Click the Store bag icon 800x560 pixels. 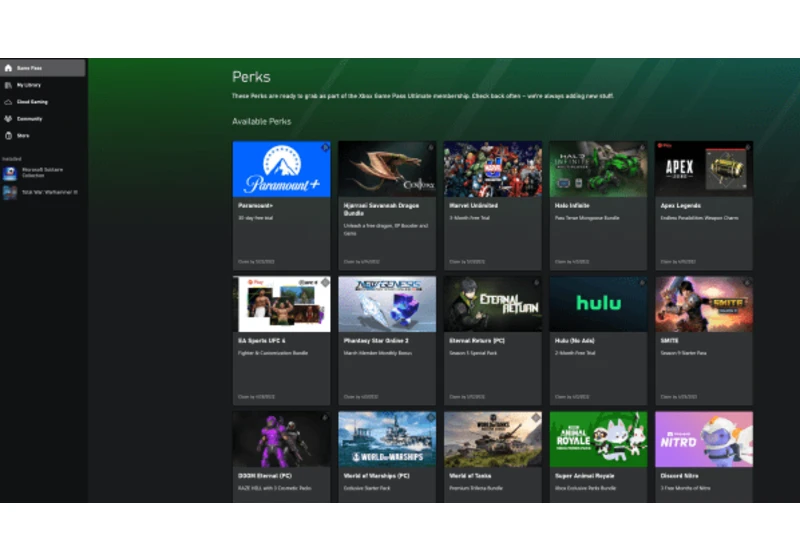tap(8, 136)
